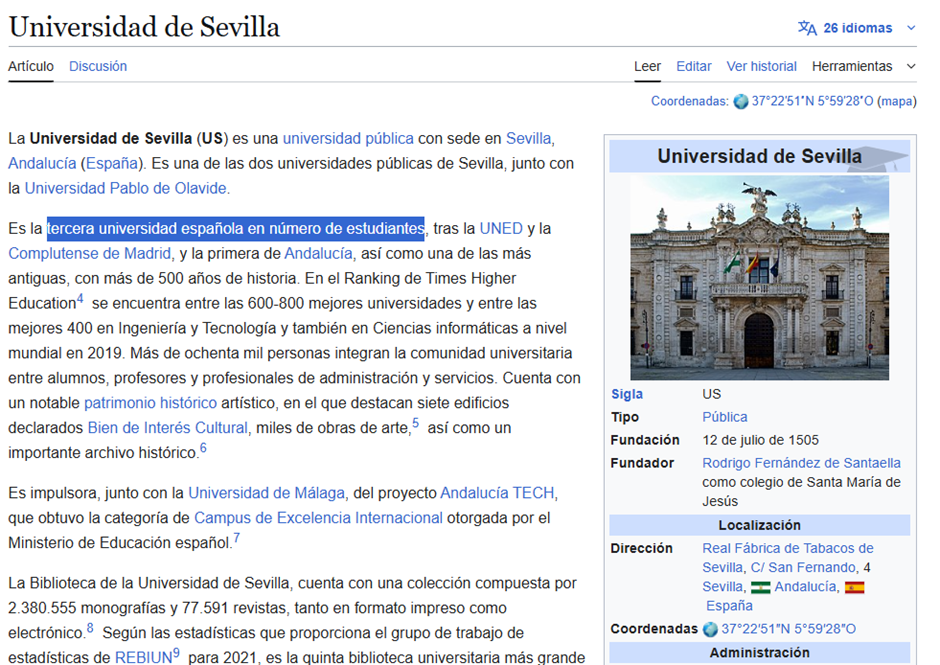Click the languages translate icon
The height and width of the screenshot is (665, 940).
[807, 28]
